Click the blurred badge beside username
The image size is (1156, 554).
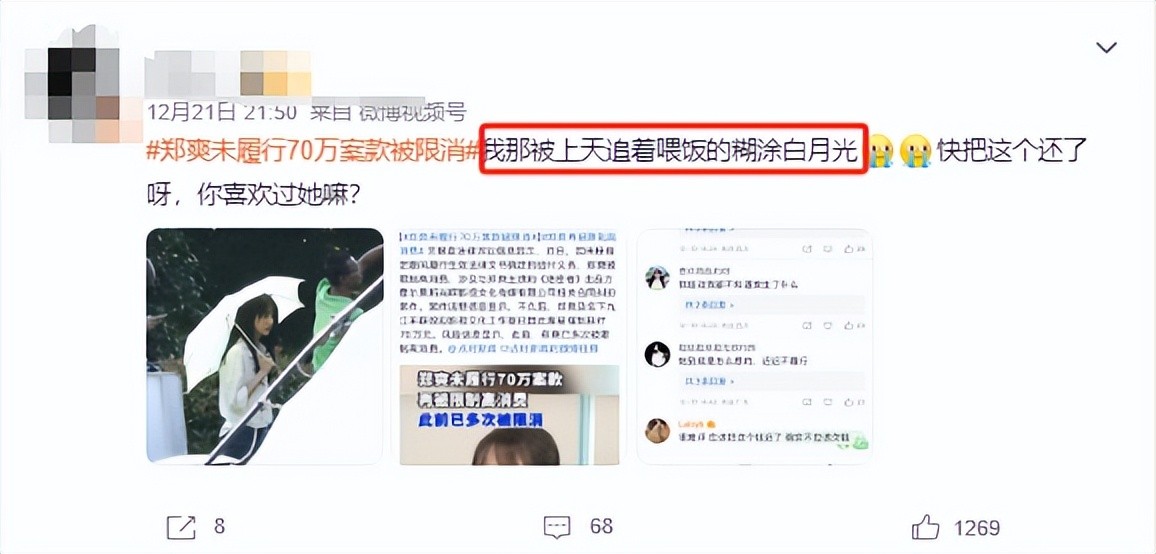pyautogui.click(x=276, y=74)
